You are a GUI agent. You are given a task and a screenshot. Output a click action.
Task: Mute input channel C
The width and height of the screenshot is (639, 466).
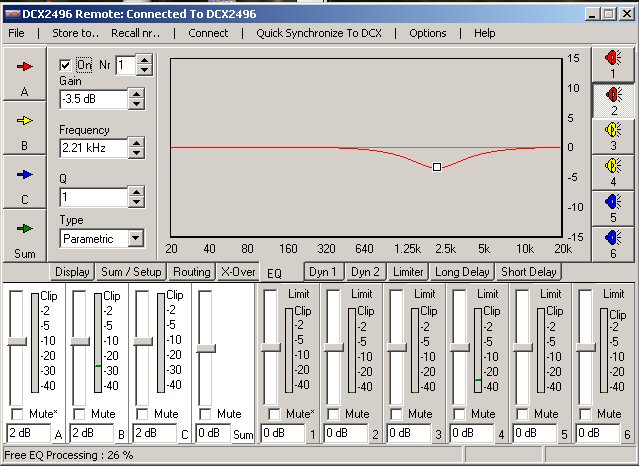click(x=142, y=414)
